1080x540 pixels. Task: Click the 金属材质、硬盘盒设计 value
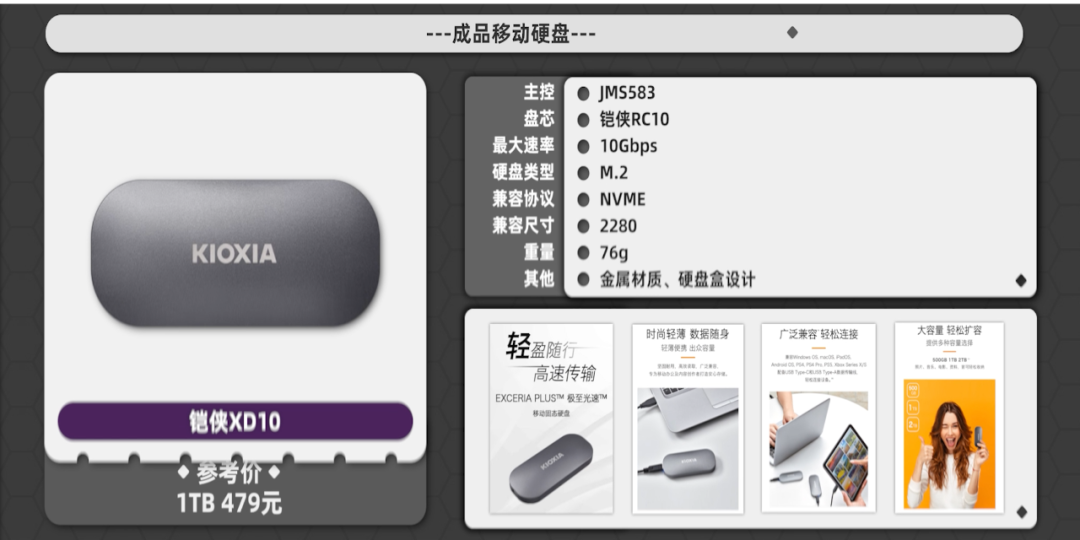677,280
